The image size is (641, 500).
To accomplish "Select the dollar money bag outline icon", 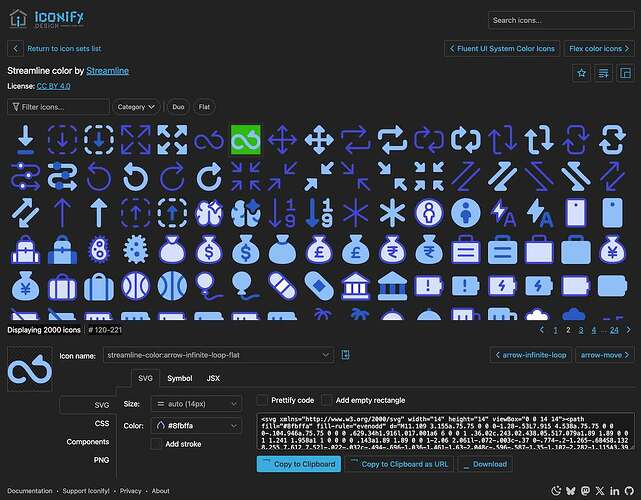I will pyautogui.click(x=209, y=249).
